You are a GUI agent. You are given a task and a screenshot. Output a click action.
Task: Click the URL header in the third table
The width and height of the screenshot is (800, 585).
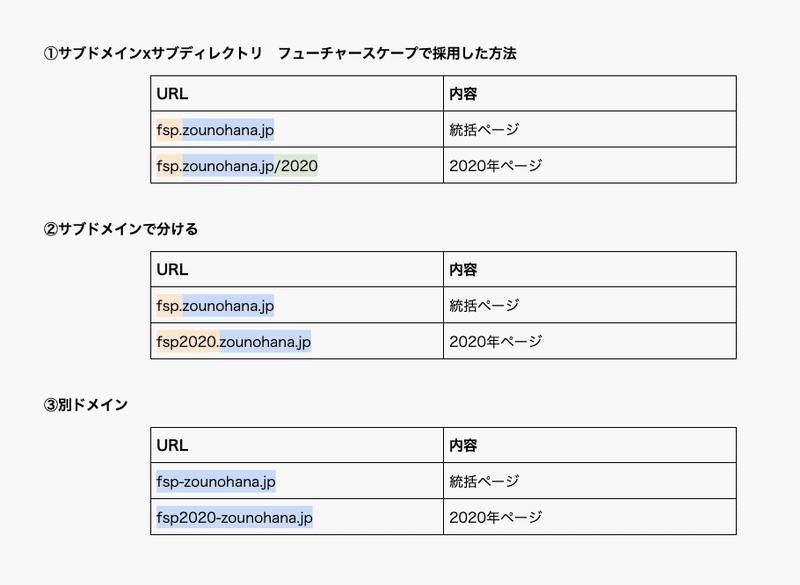(x=172, y=445)
